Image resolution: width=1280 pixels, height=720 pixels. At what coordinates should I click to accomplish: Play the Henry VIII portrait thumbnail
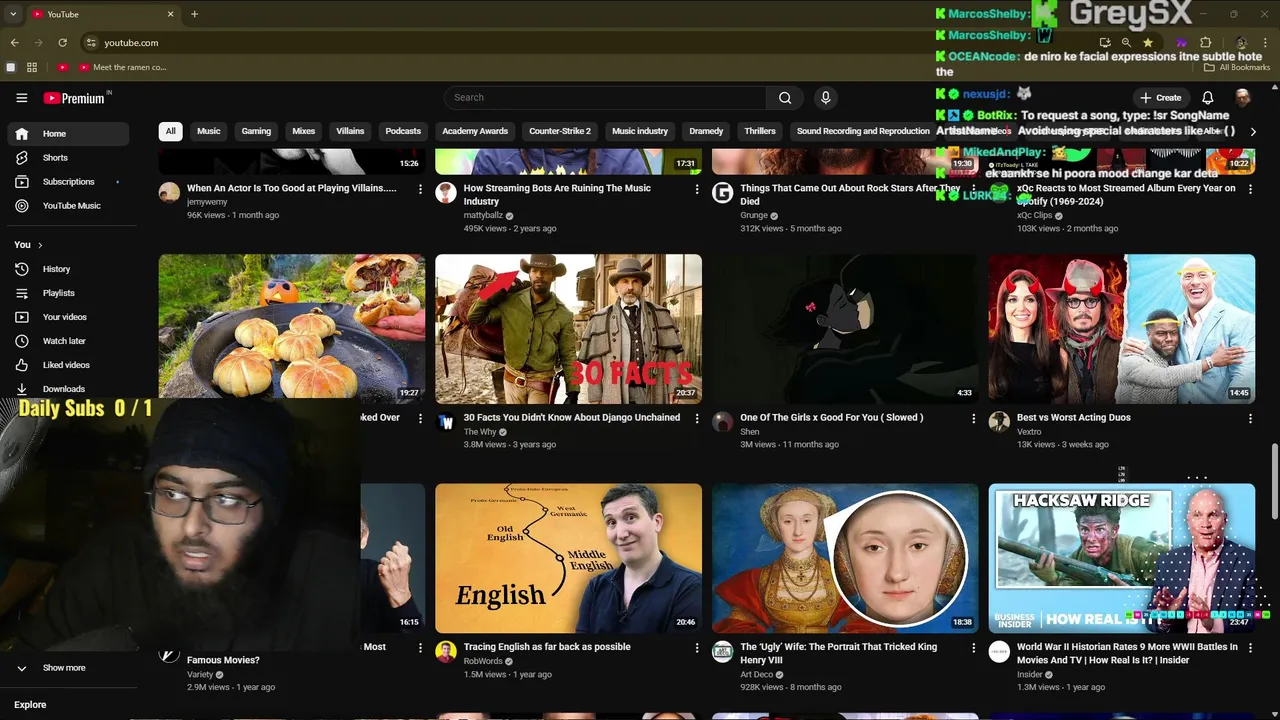[845, 558]
